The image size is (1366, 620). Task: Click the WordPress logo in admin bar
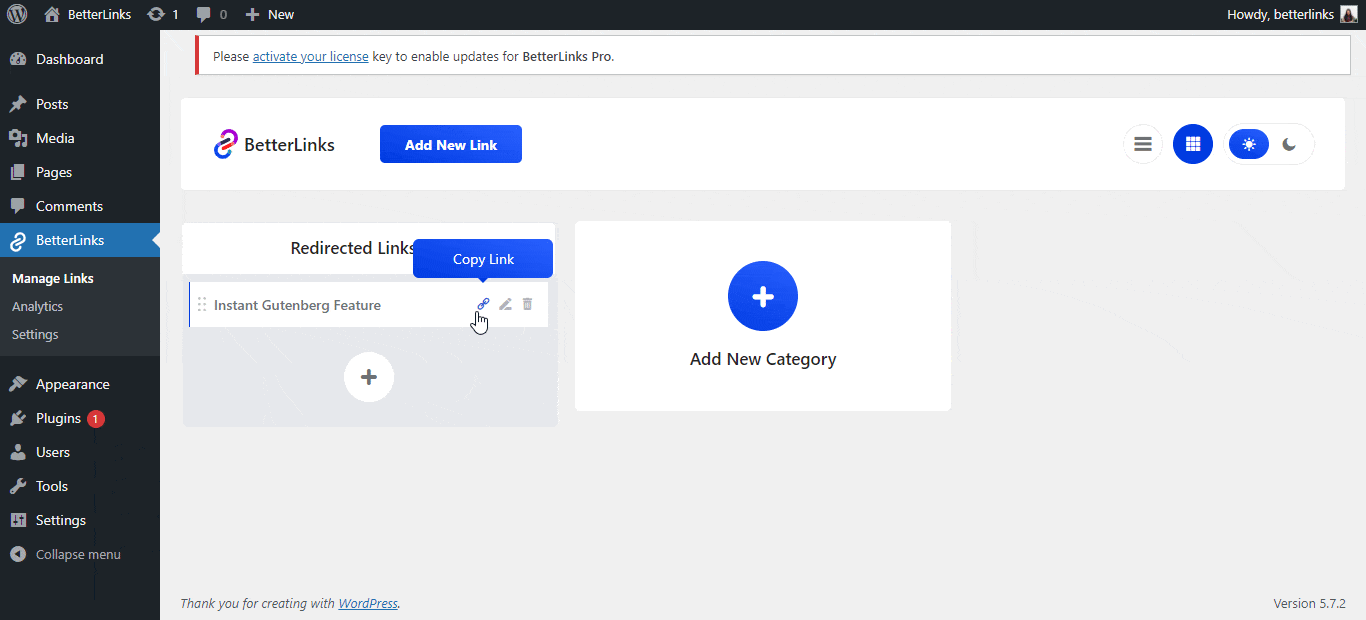[x=17, y=14]
